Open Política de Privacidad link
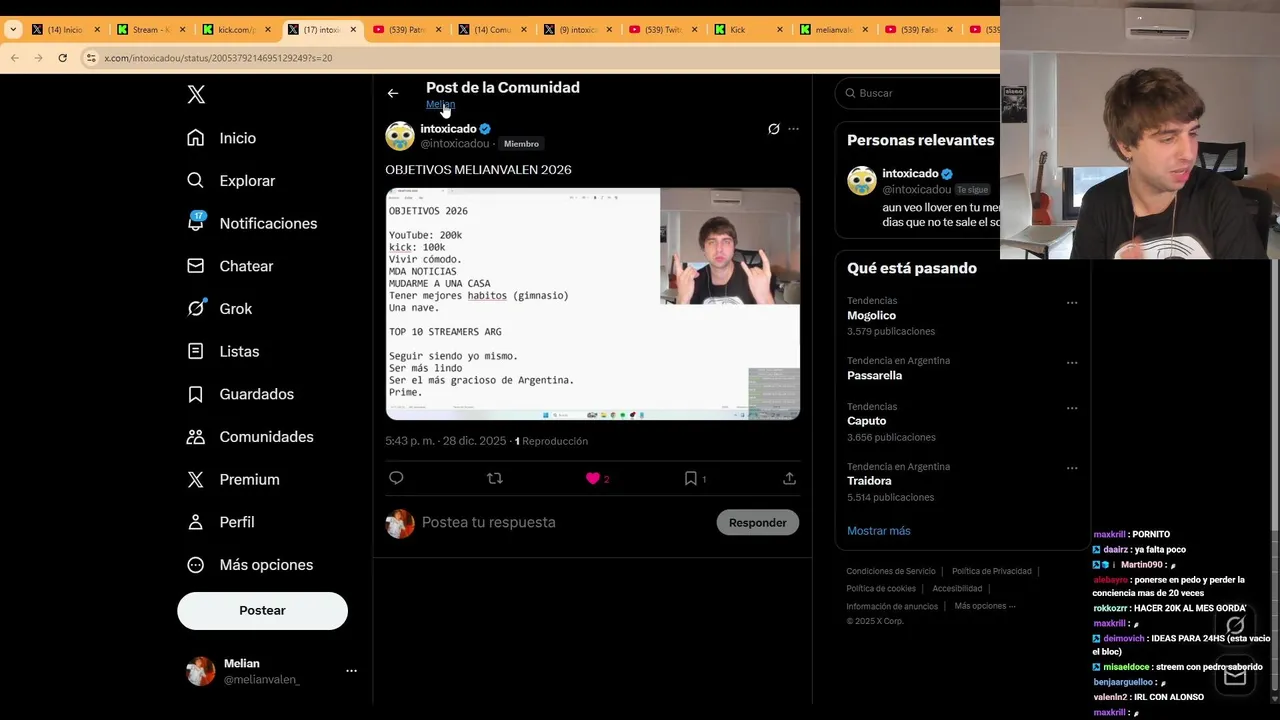1280x720 pixels. click(x=991, y=571)
